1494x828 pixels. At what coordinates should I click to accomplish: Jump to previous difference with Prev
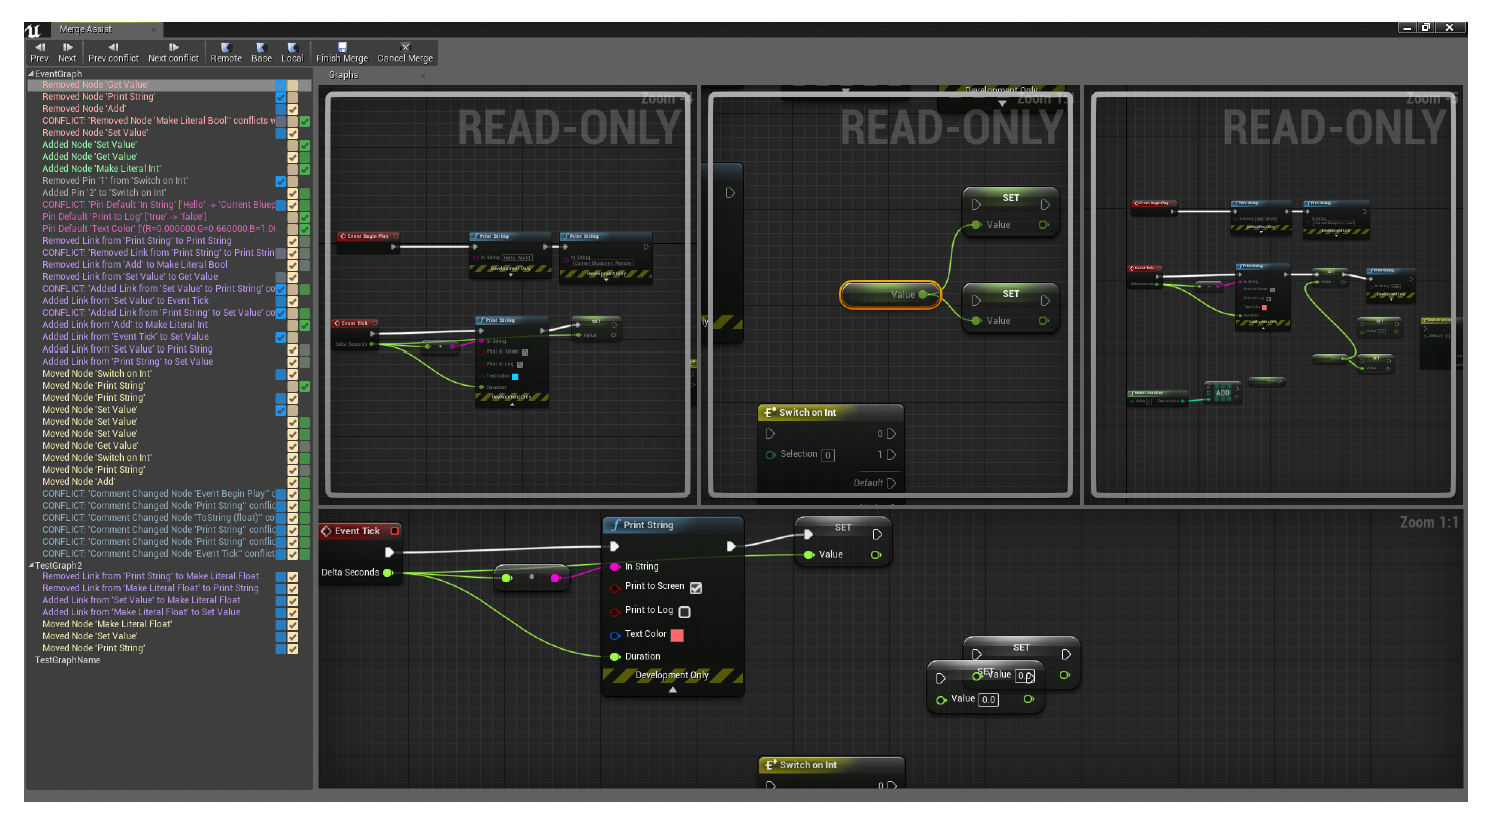click(40, 52)
